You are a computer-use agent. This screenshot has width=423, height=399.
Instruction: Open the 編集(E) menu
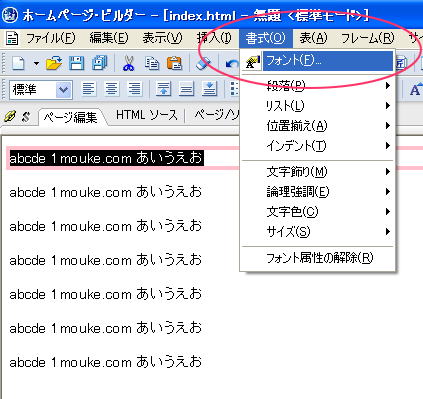109,38
